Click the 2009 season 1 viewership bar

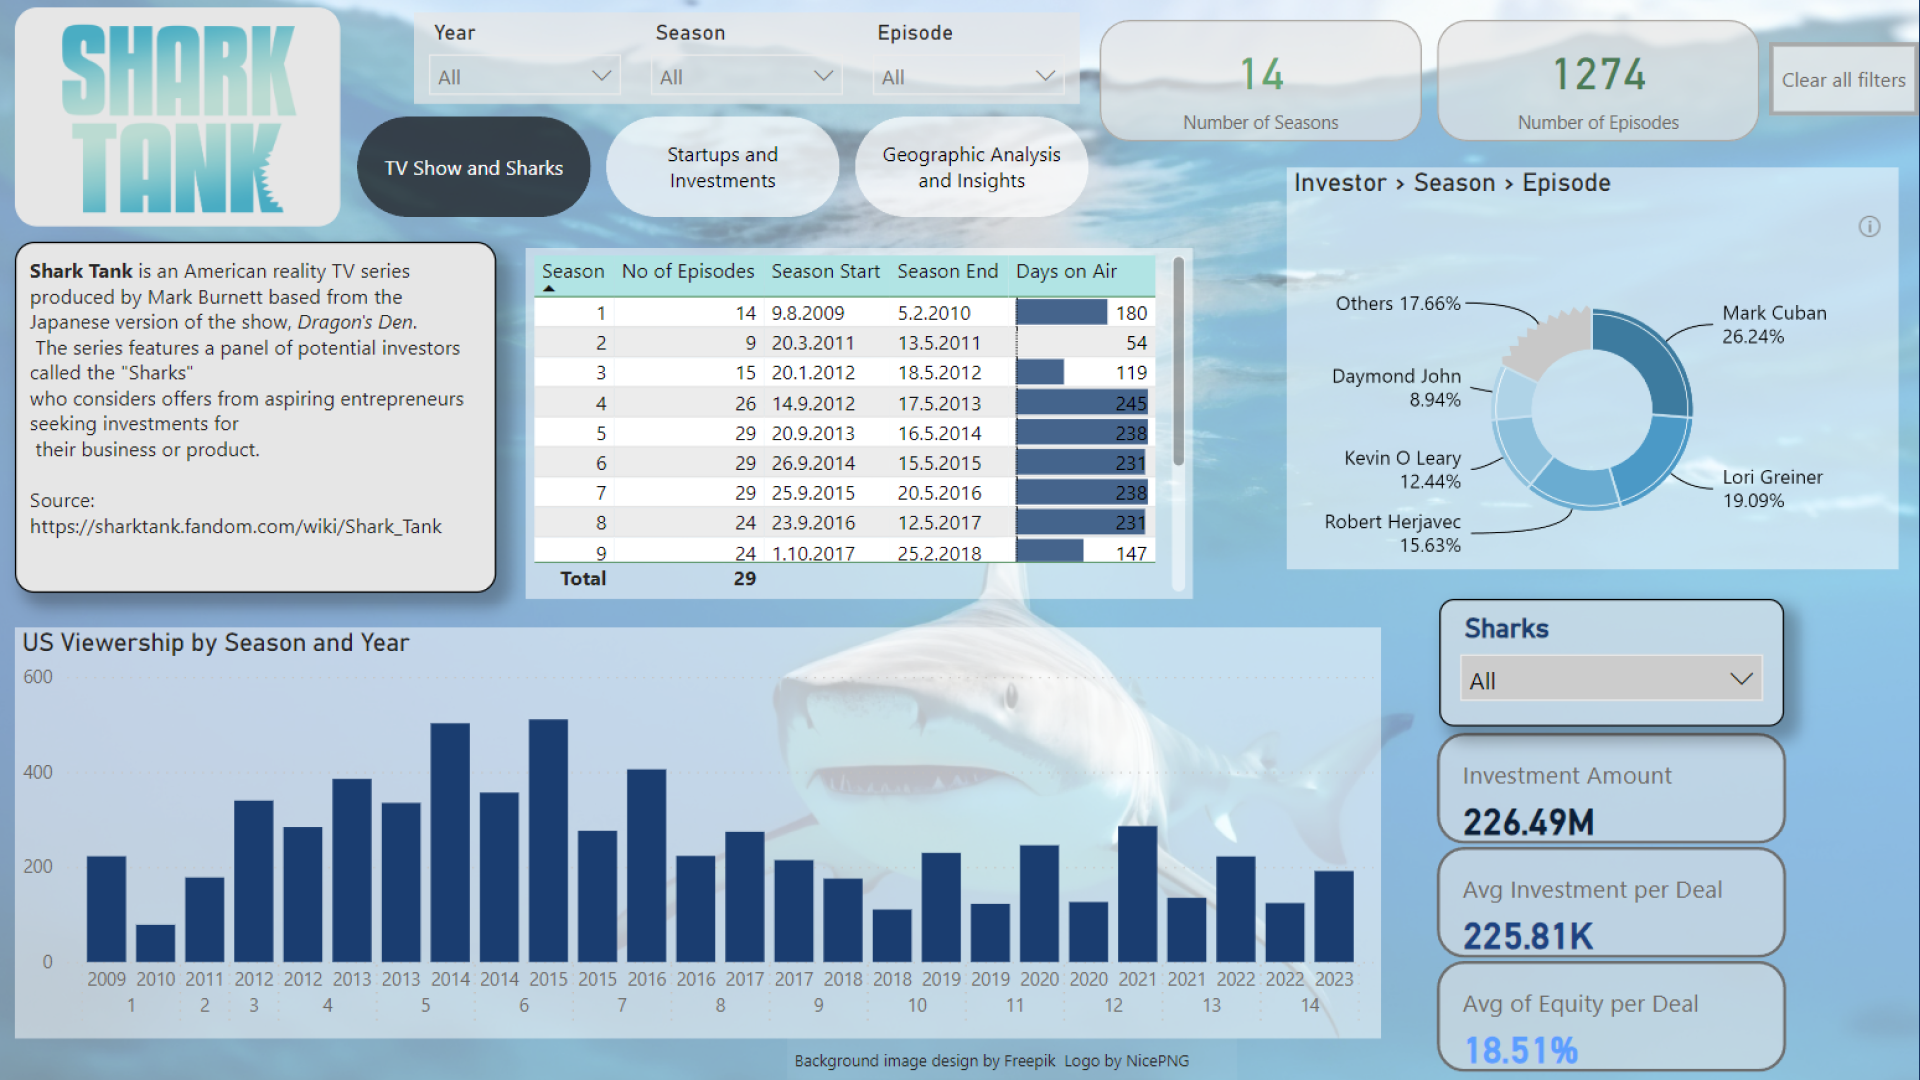coord(106,908)
